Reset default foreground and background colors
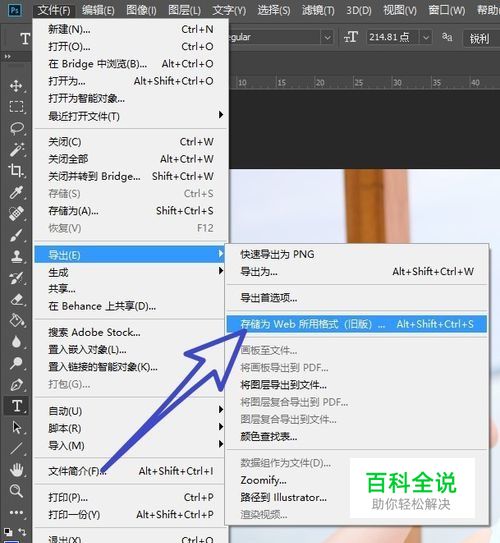The image size is (500, 543). [x=8, y=532]
